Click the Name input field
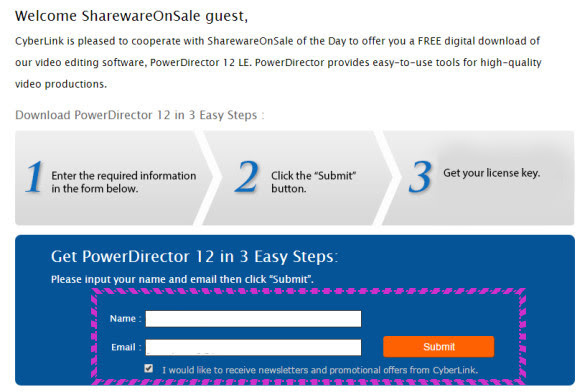 (x=253, y=319)
